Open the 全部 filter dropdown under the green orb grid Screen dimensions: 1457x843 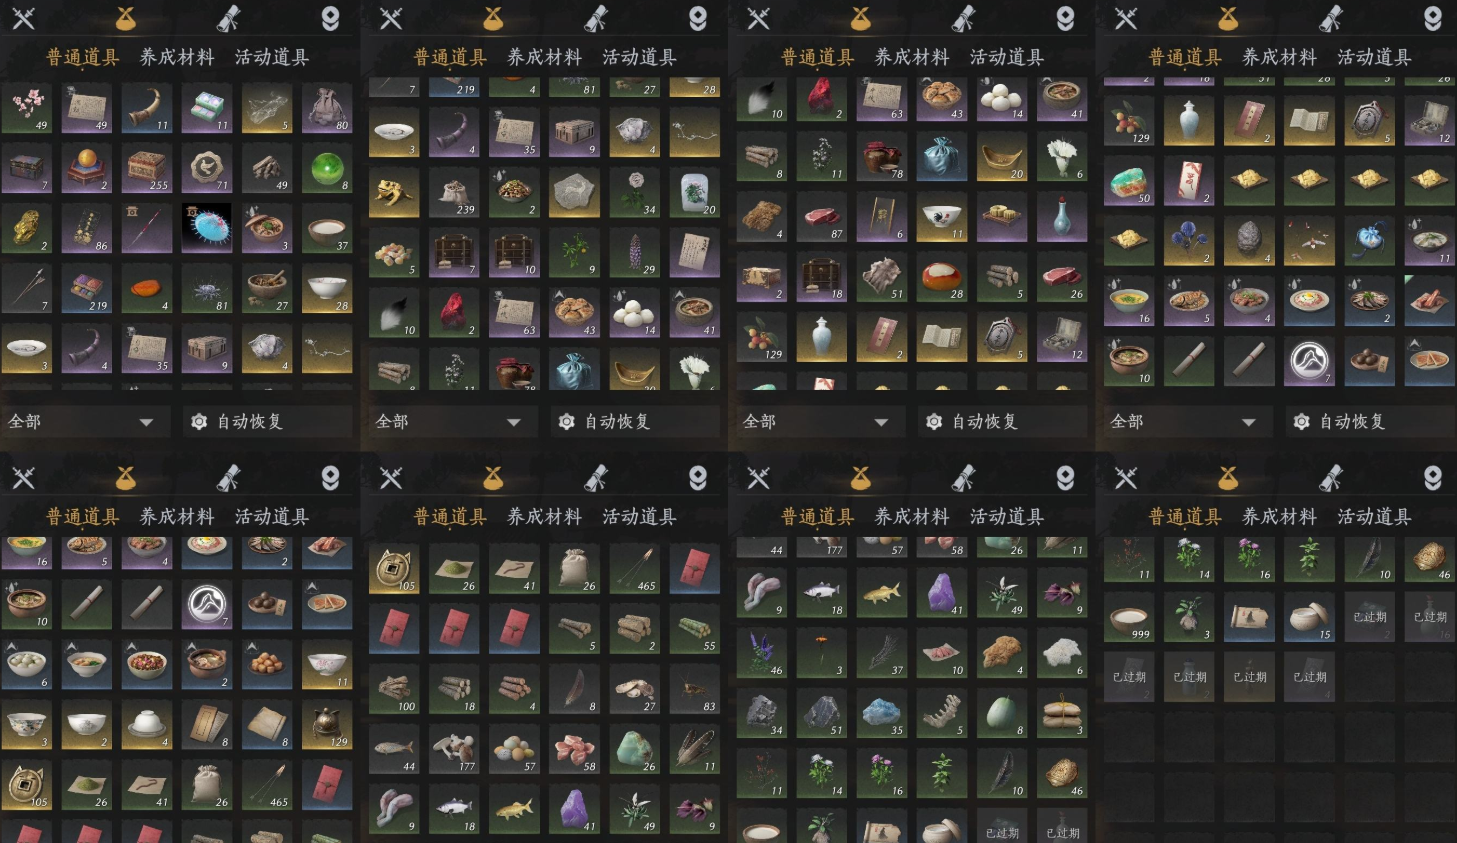pyautogui.click(x=81, y=422)
